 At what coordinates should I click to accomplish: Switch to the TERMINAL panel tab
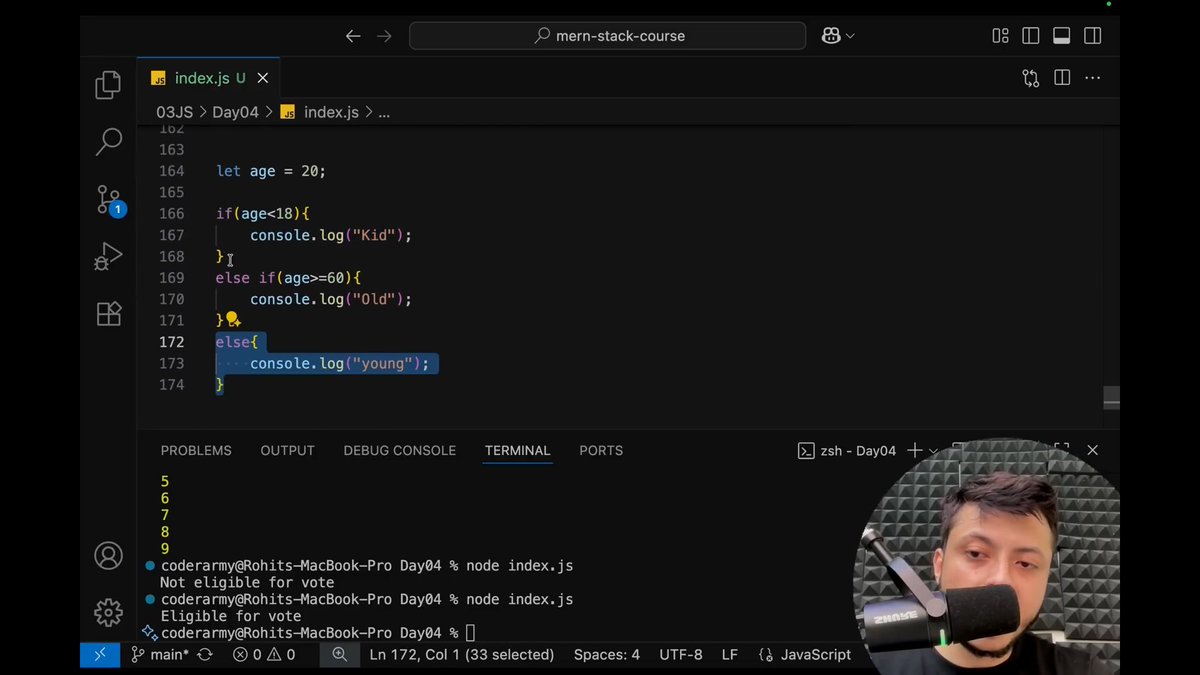[x=517, y=451]
